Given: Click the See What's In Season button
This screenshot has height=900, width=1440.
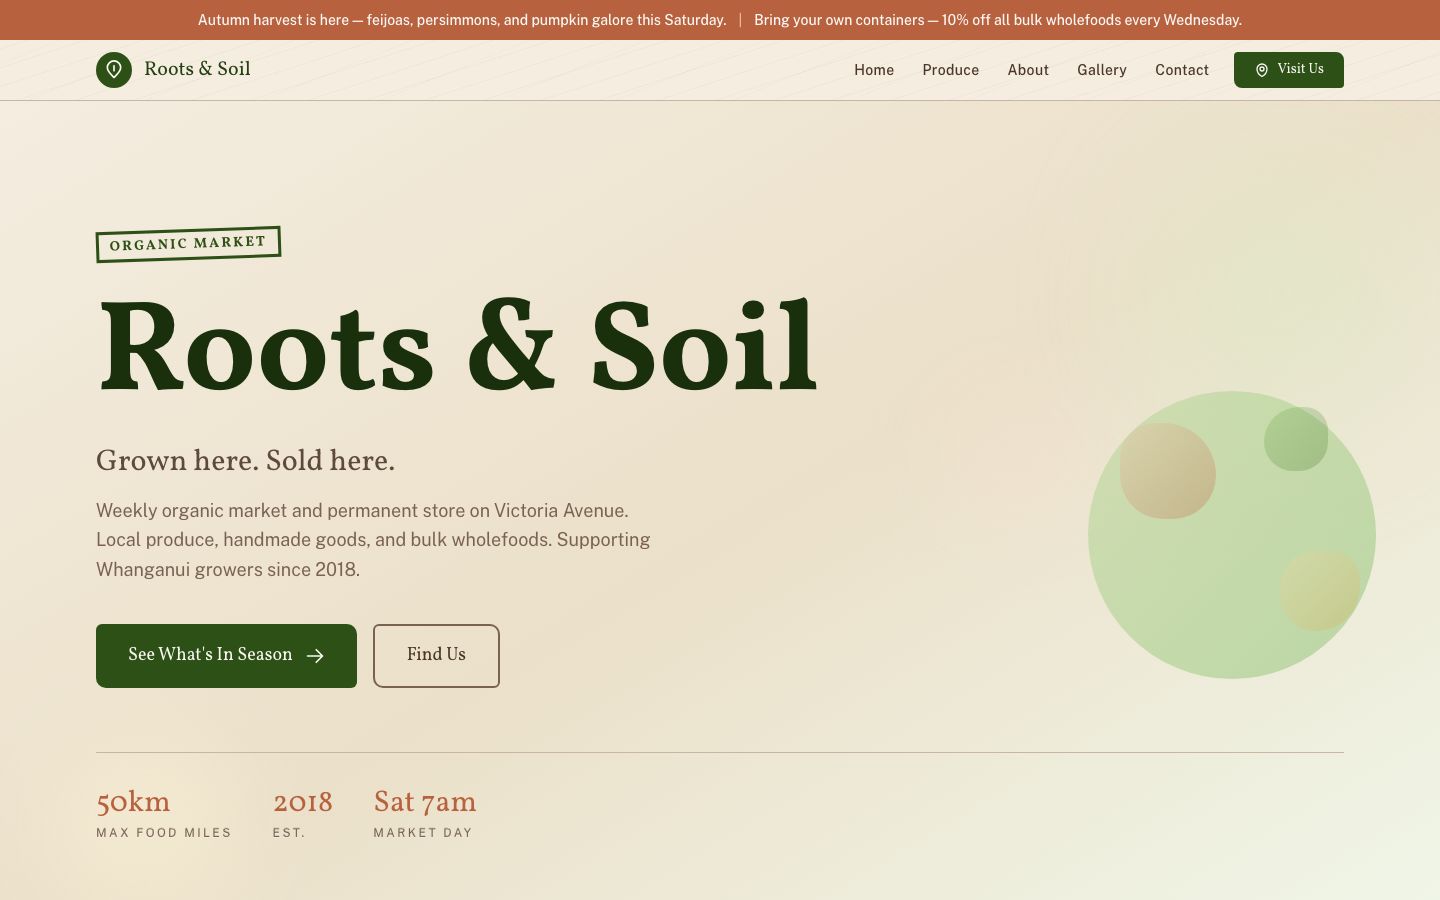Looking at the screenshot, I should tap(226, 656).
